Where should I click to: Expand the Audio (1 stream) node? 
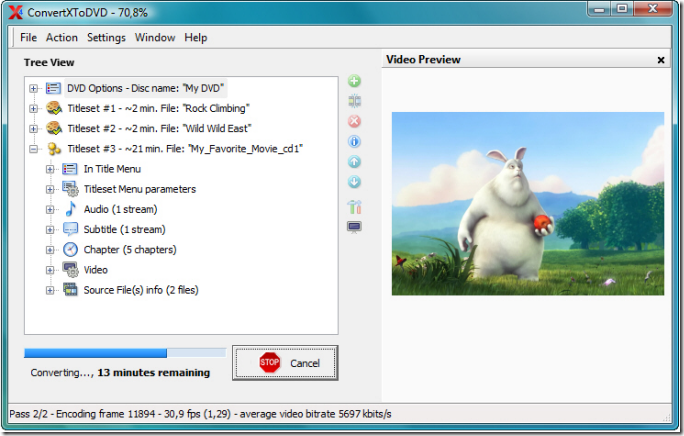point(50,209)
